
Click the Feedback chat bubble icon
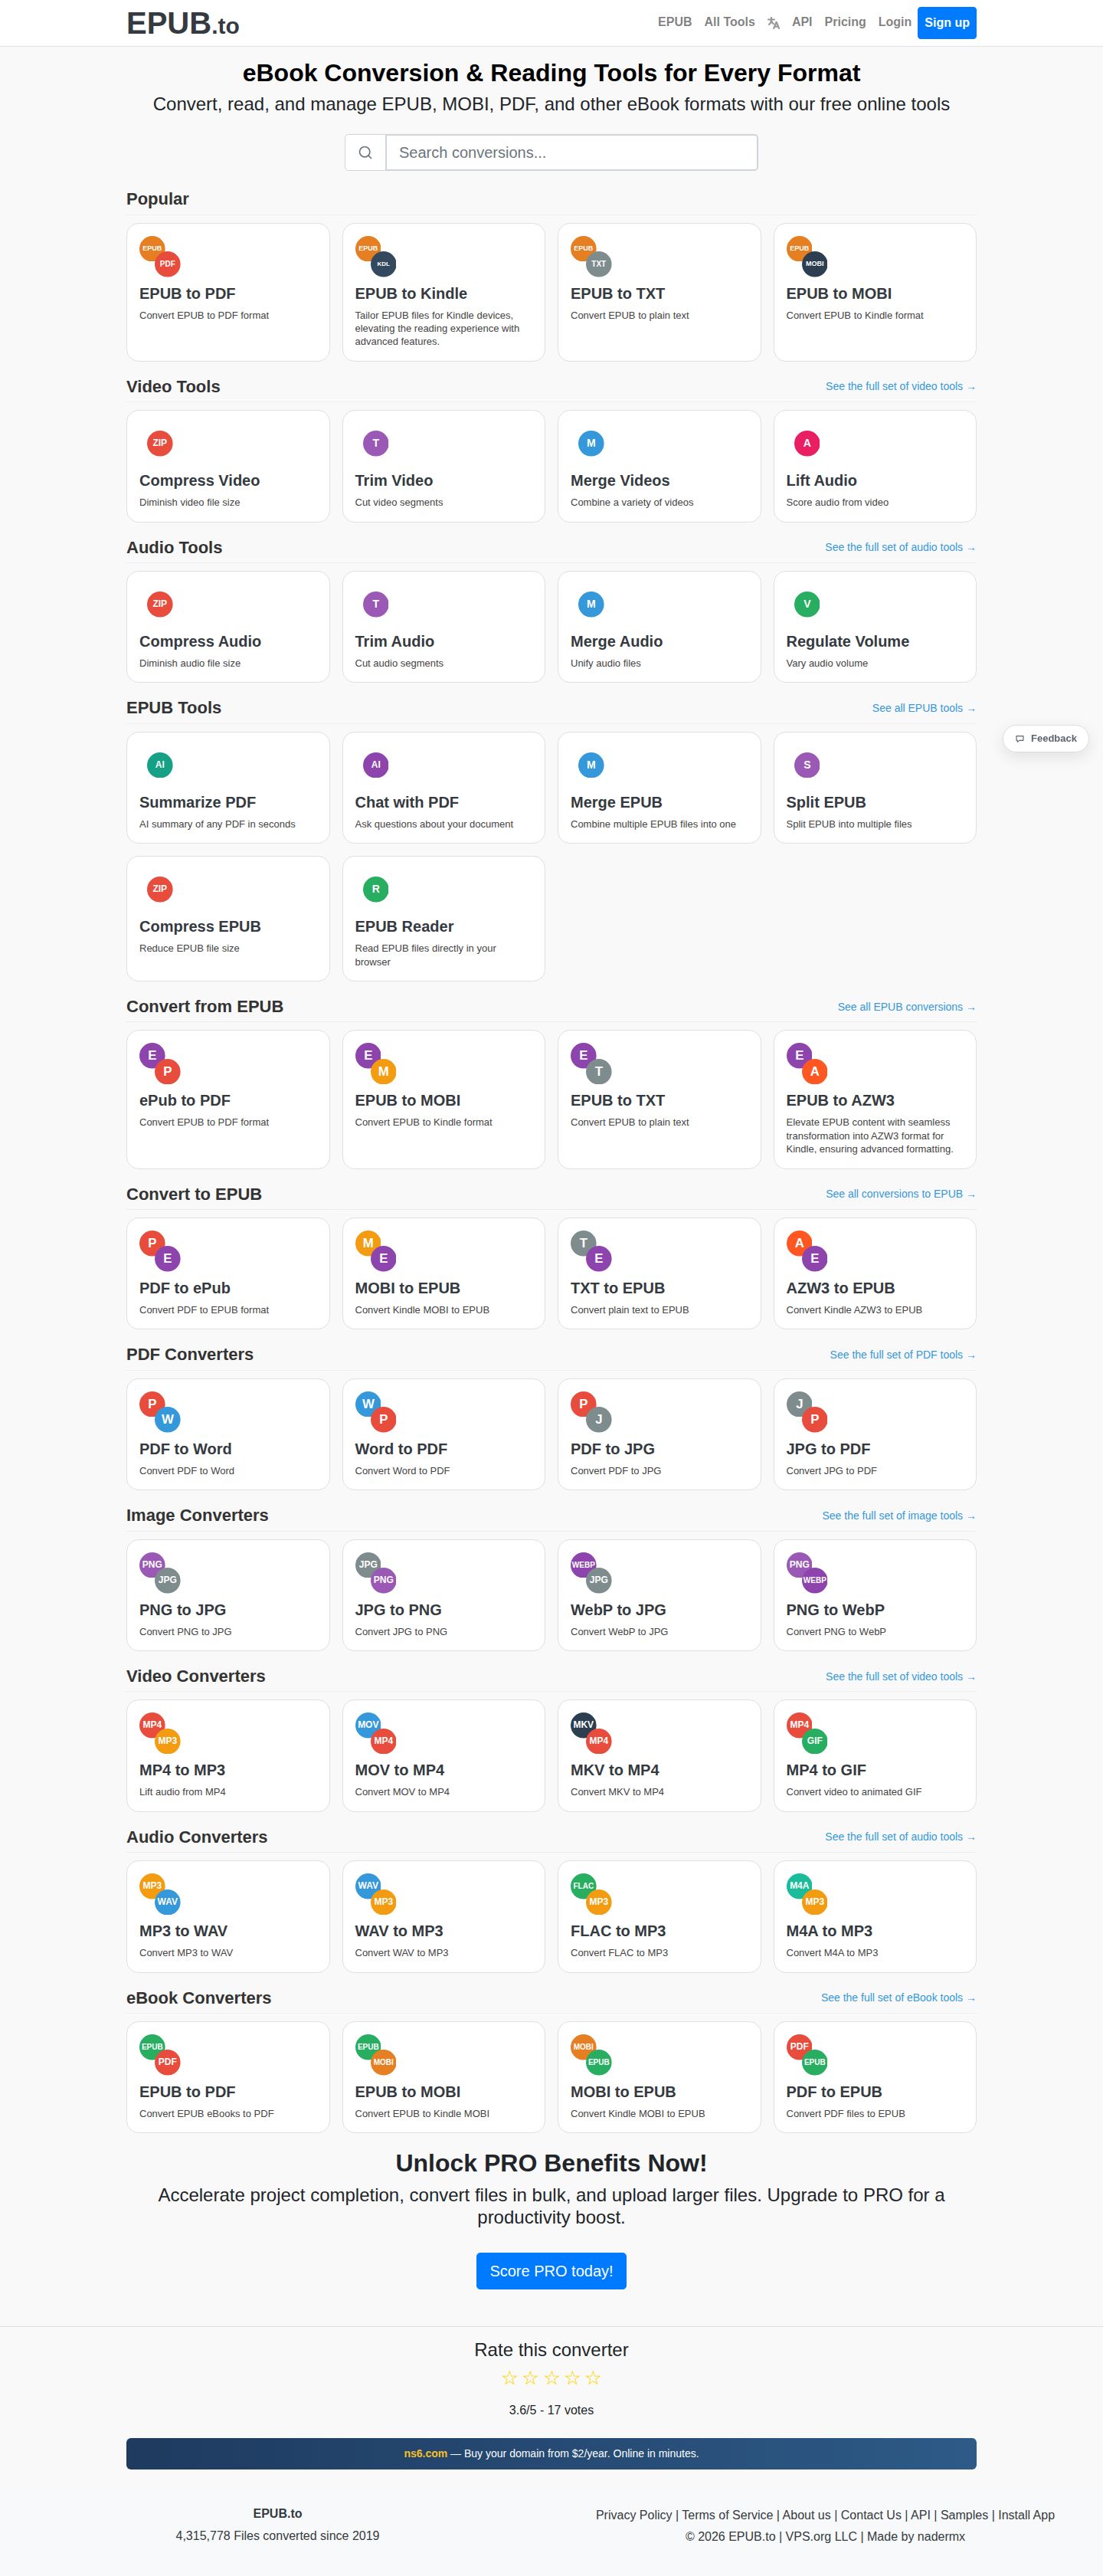(1020, 739)
